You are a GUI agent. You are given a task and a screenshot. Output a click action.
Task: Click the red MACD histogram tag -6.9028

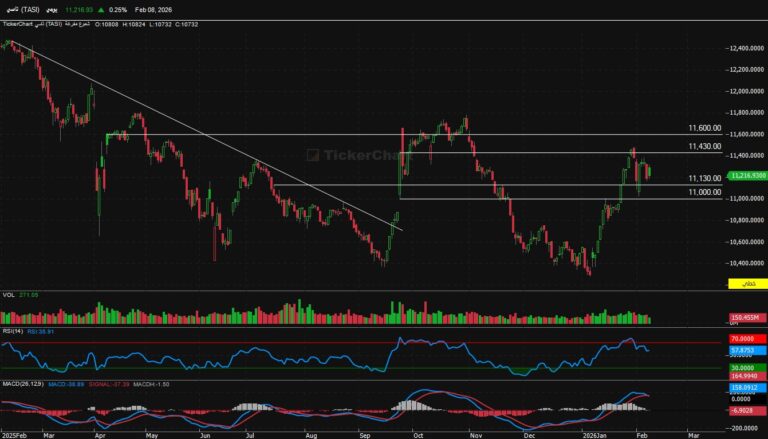pos(745,410)
